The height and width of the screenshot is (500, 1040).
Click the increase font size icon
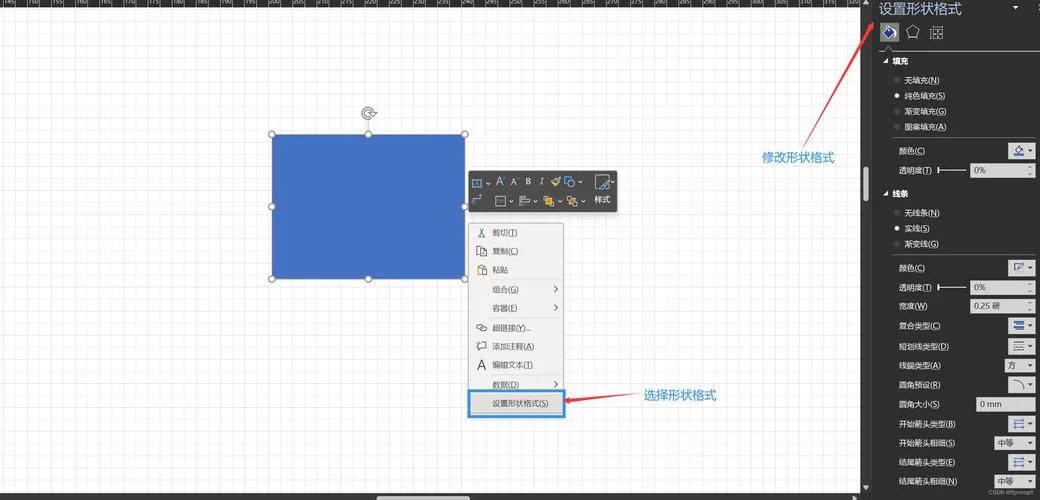point(500,182)
